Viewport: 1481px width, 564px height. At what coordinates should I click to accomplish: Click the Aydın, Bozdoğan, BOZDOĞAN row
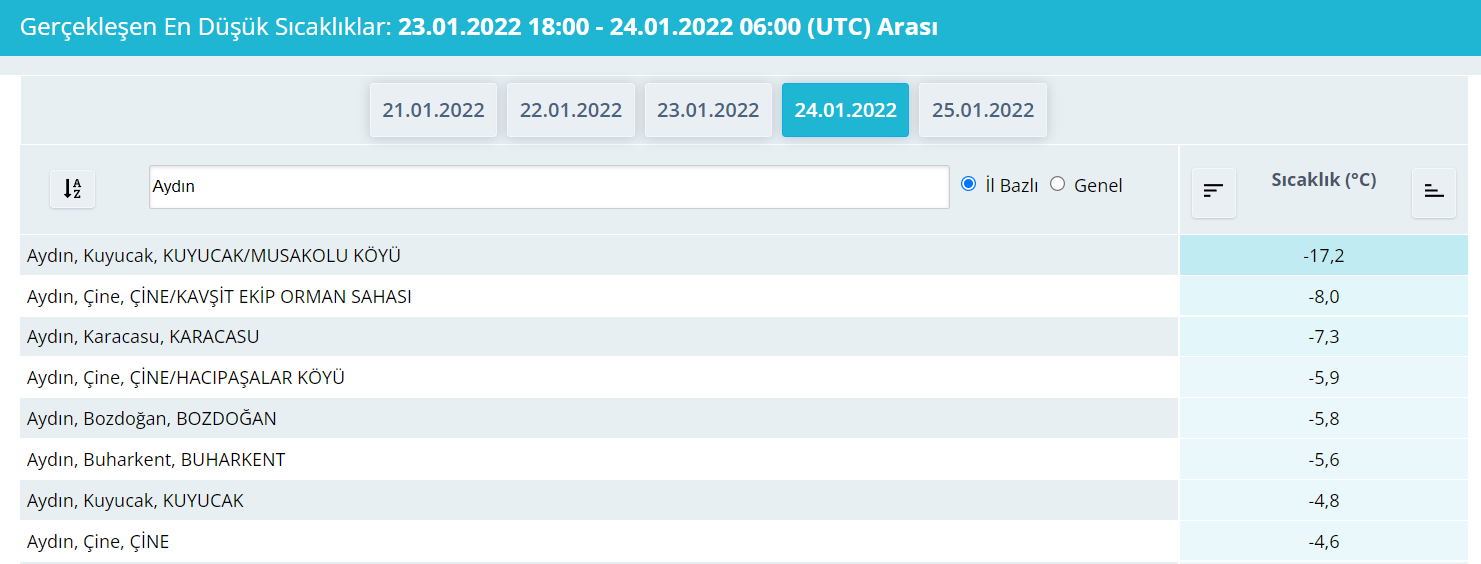point(152,419)
